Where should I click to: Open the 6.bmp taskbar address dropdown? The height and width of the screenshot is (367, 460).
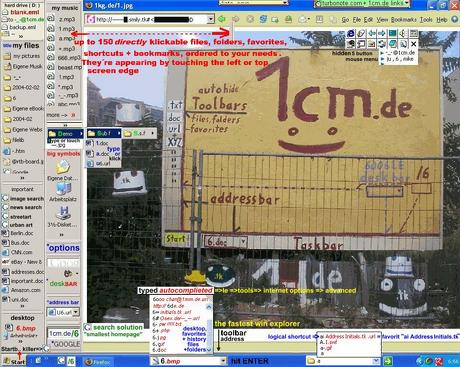tap(223, 361)
